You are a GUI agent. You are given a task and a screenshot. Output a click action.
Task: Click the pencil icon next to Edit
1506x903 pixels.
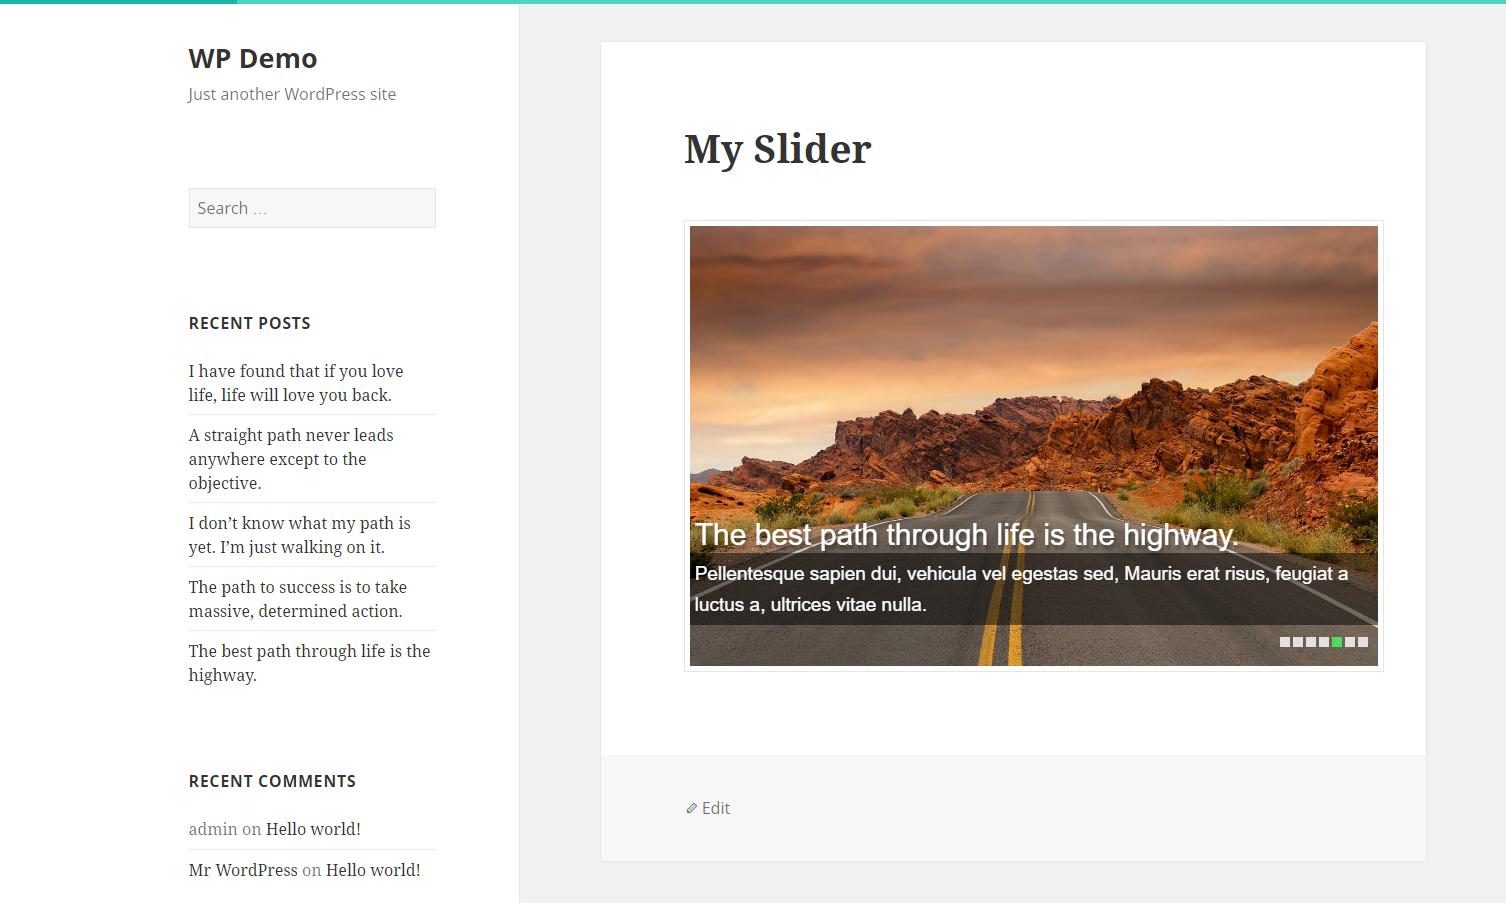691,808
